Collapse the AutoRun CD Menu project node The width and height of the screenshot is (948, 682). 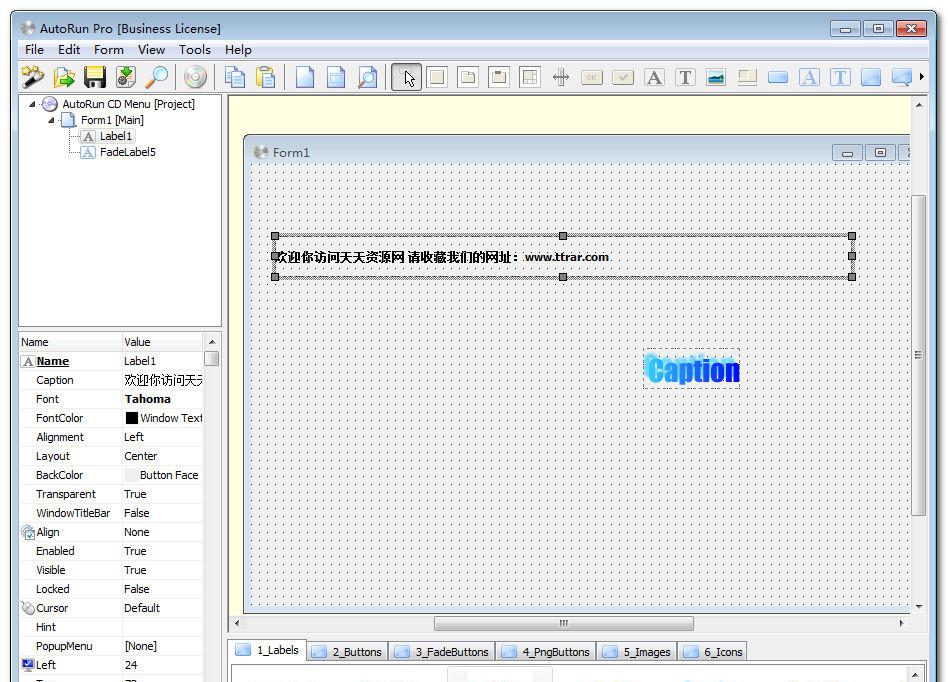click(32, 104)
